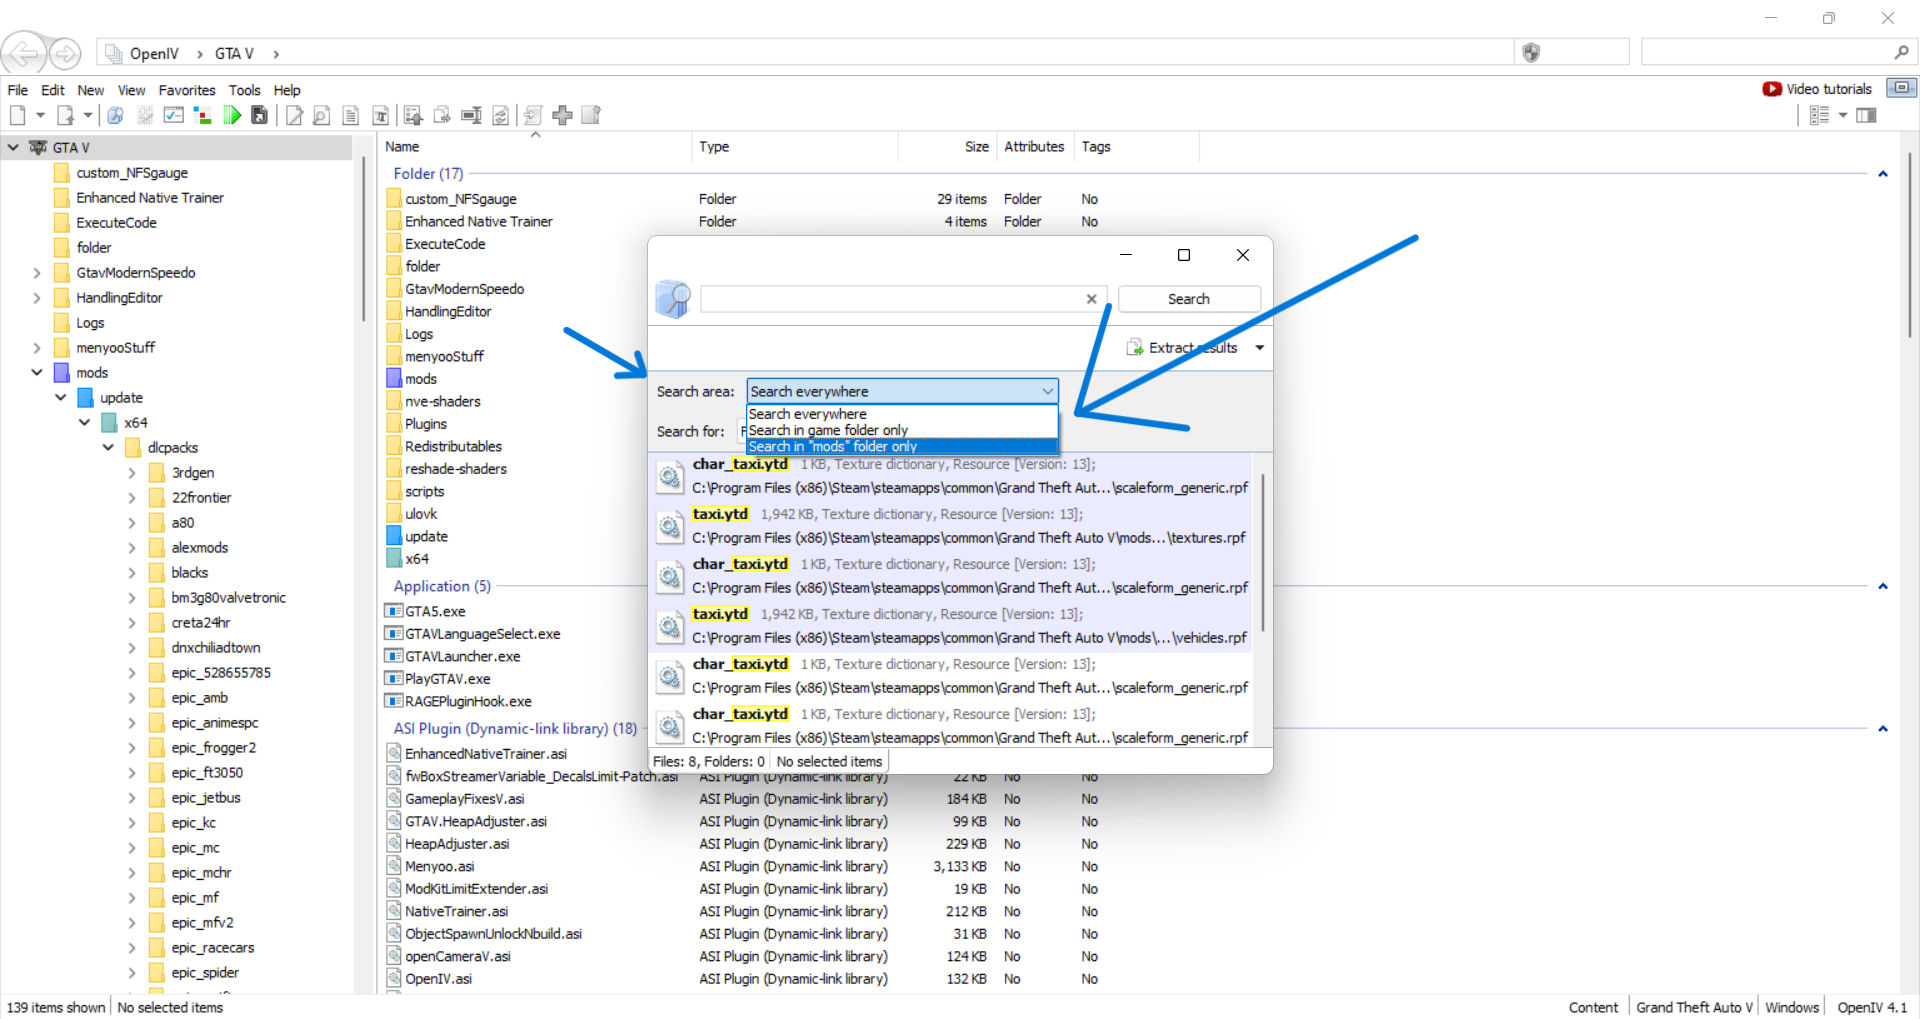Viewport: 1920px width, 1019px height.
Task: Click the GTA V breadcrumb in address bar
Action: pos(234,54)
